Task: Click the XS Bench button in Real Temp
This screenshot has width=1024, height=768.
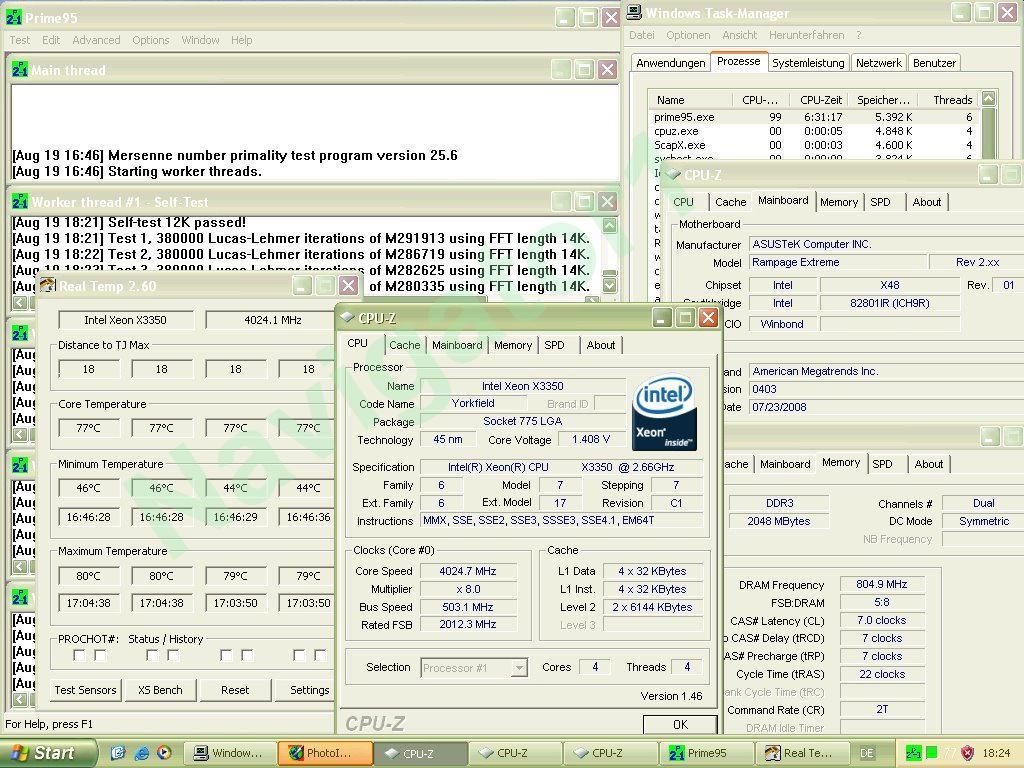Action: (160, 690)
